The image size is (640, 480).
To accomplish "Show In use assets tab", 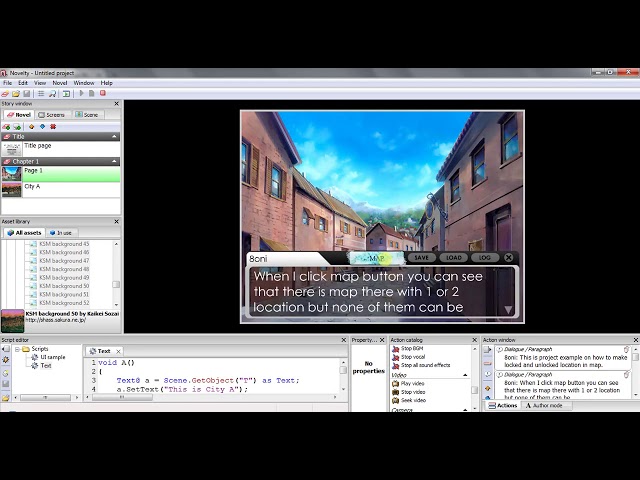I will click(60, 233).
